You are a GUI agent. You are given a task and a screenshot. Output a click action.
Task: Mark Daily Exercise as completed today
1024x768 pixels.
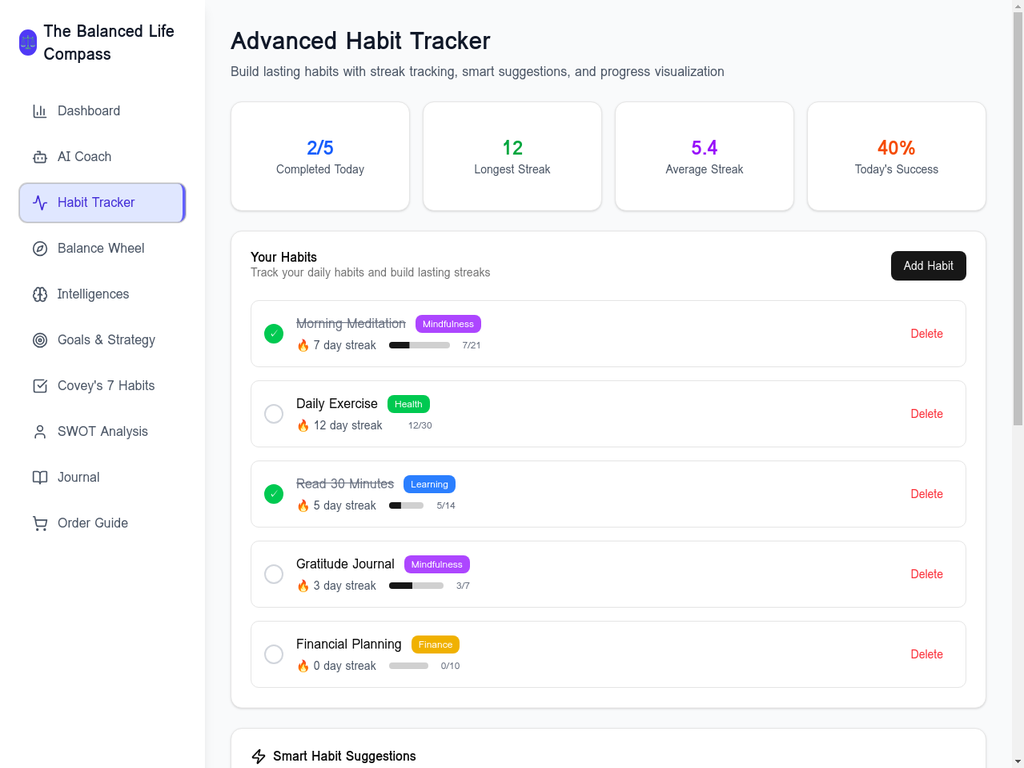274,413
